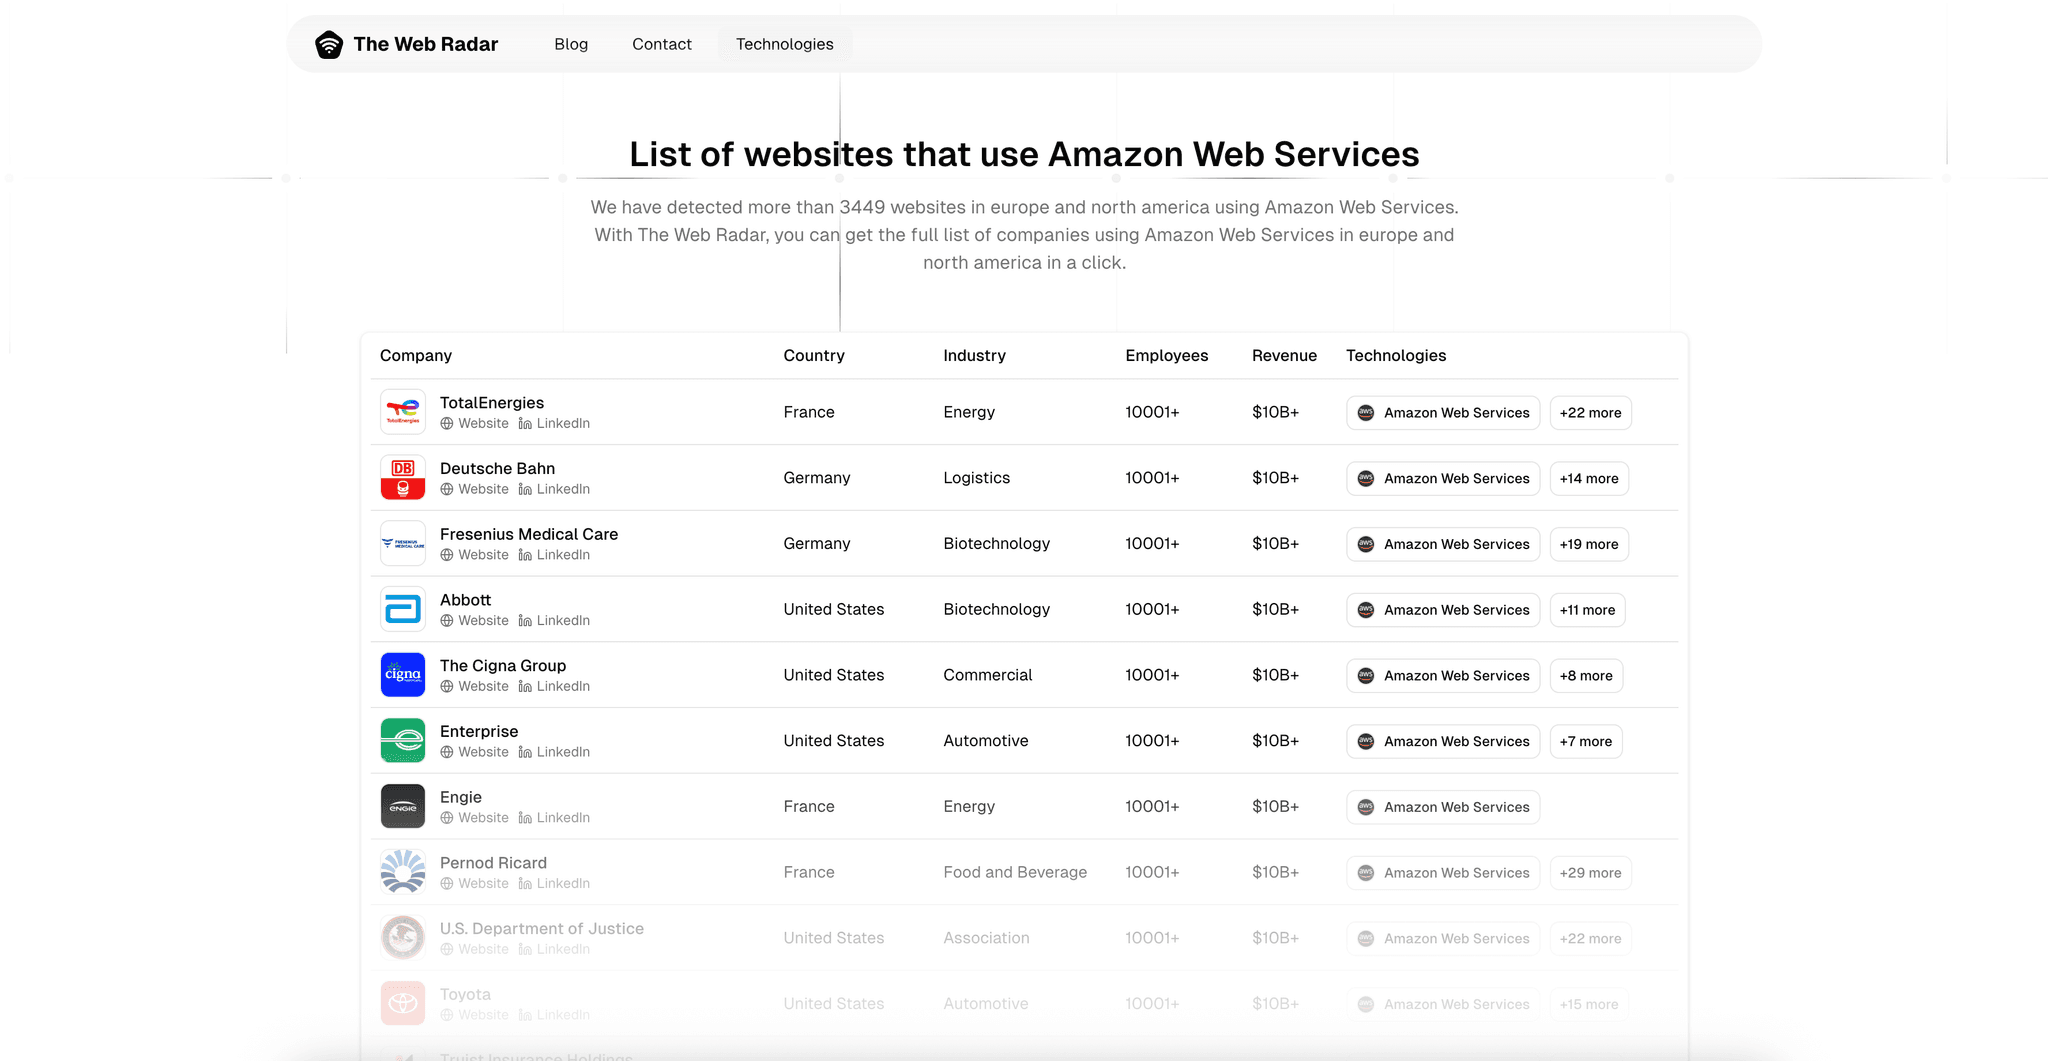
Task: Open the Technologies menu item
Action: pos(785,44)
